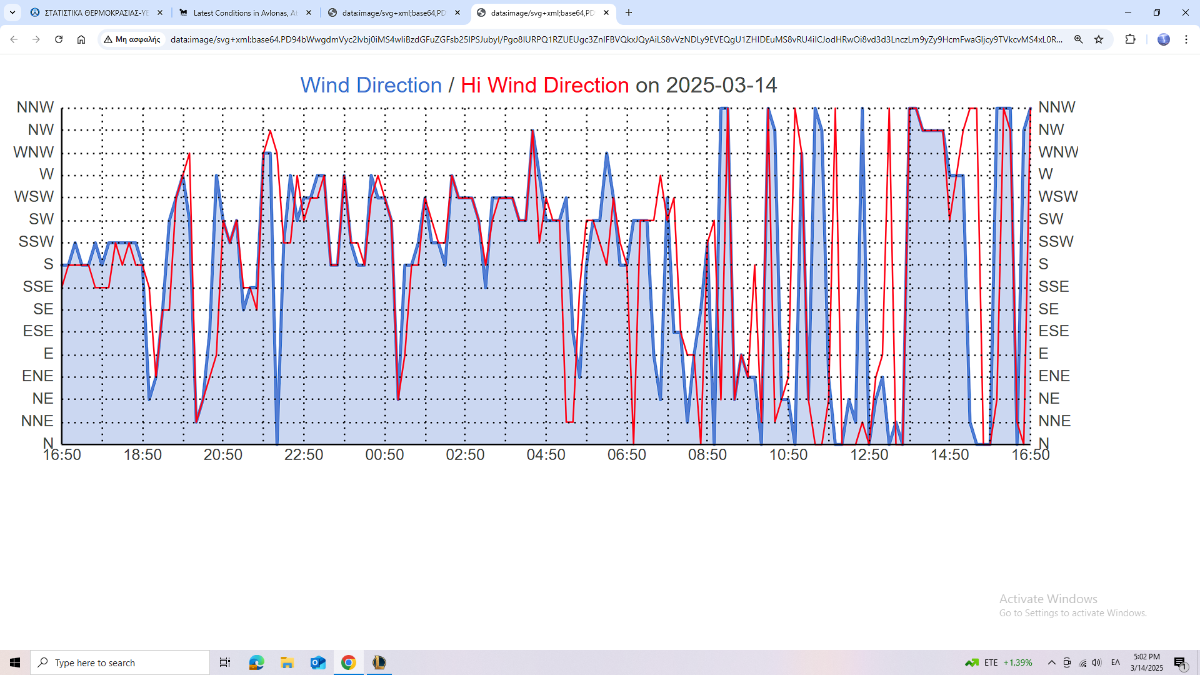Open the zoom magnifier in address bar
Screen dimensions: 1200x675
[1078, 39]
